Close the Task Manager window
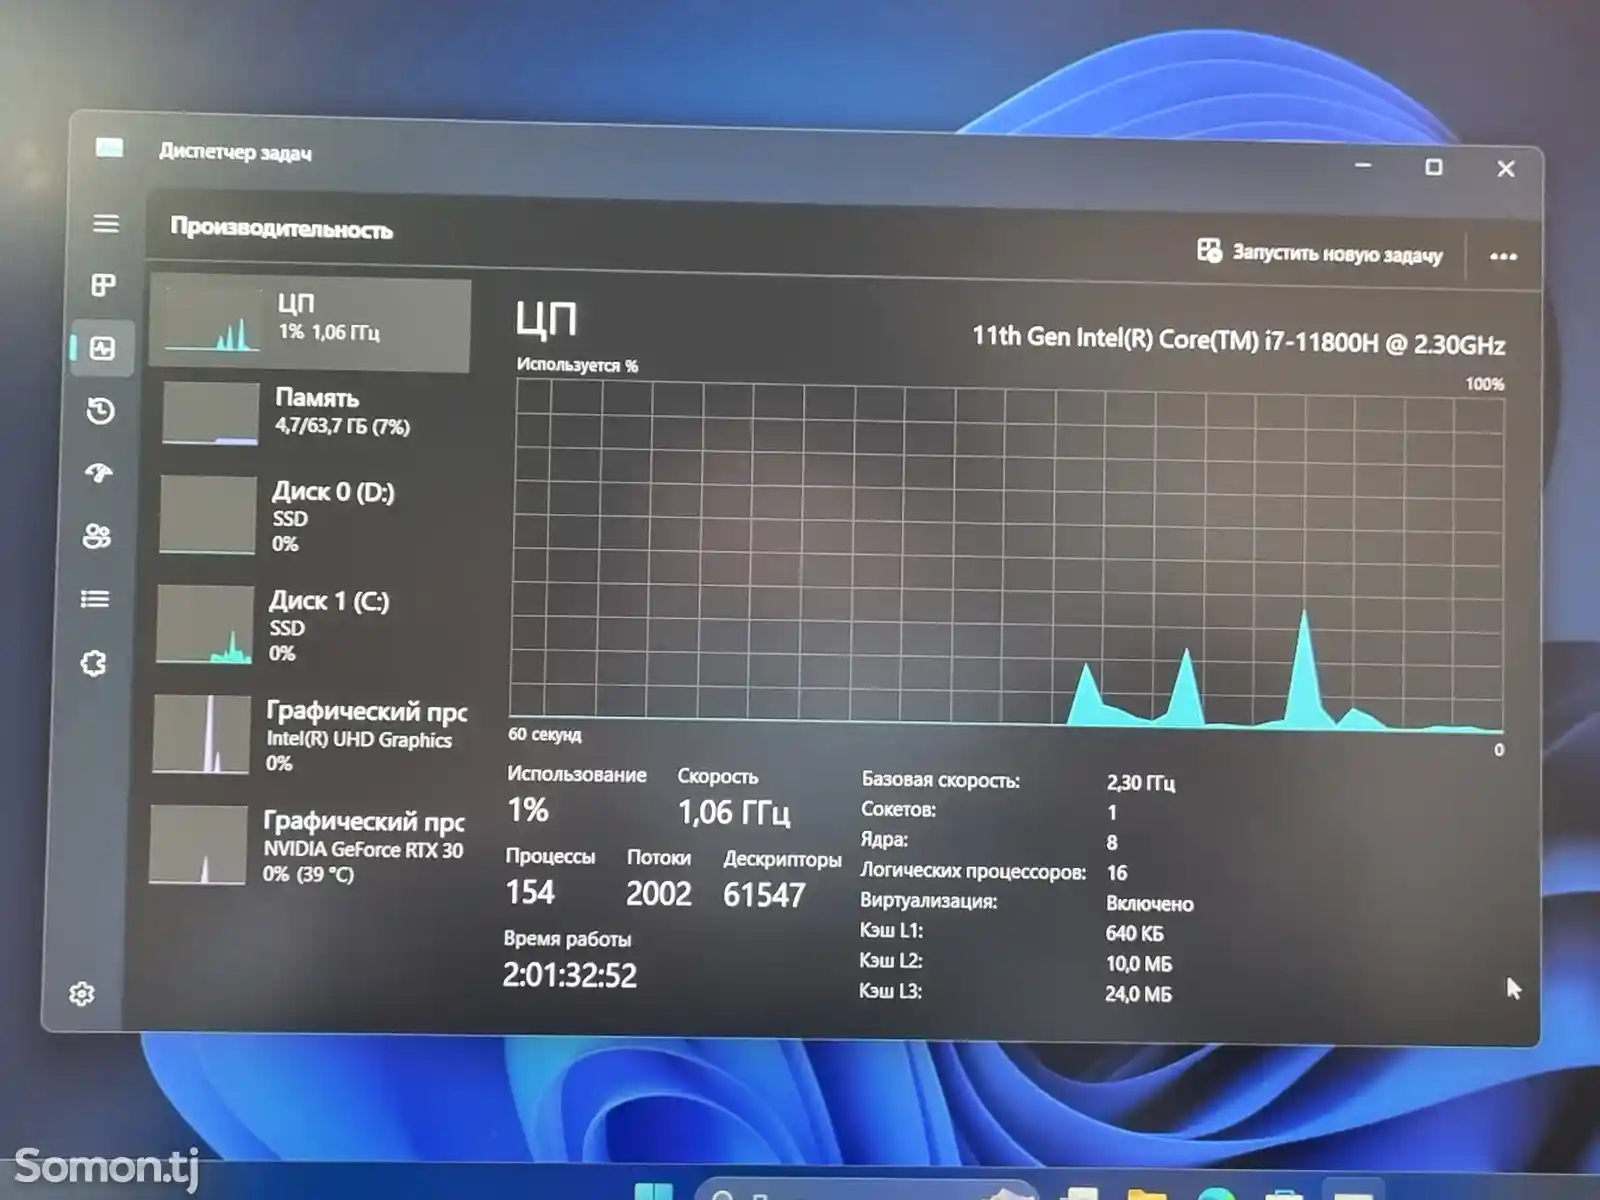This screenshot has width=1600, height=1200. [x=1505, y=169]
